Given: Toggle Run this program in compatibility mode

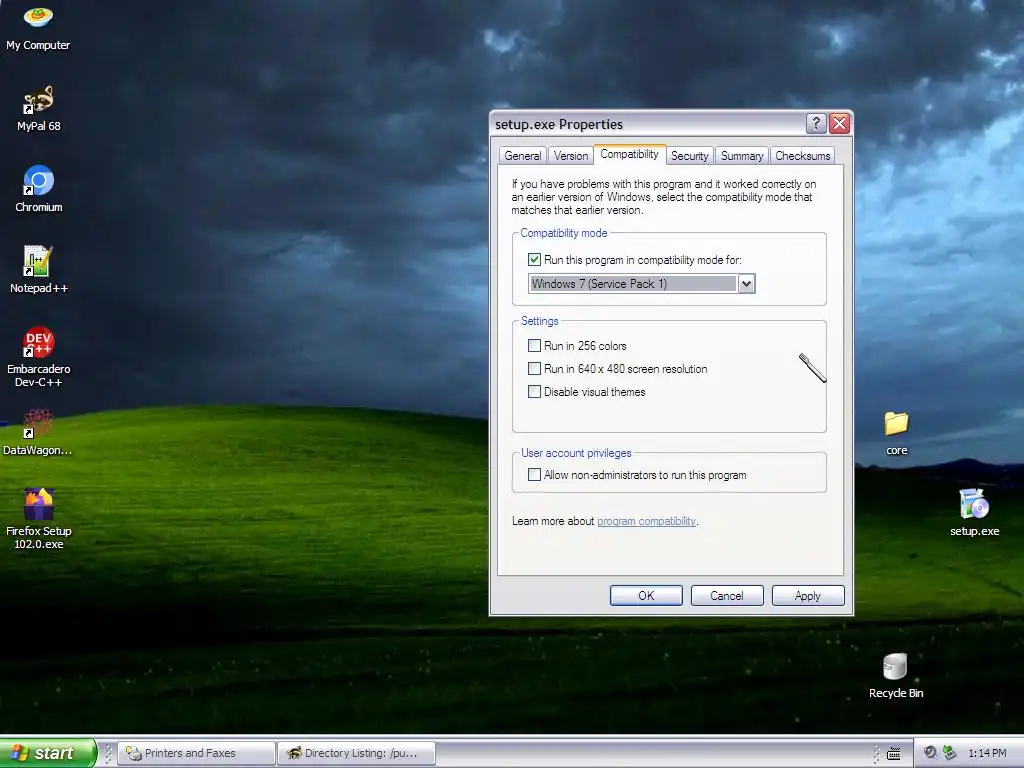Looking at the screenshot, I should (x=534, y=260).
